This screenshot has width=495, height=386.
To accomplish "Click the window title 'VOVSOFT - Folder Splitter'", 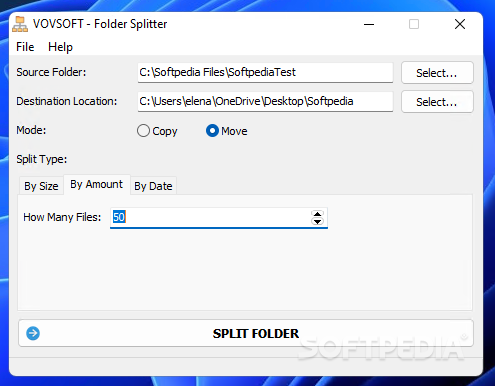I will pos(100,24).
